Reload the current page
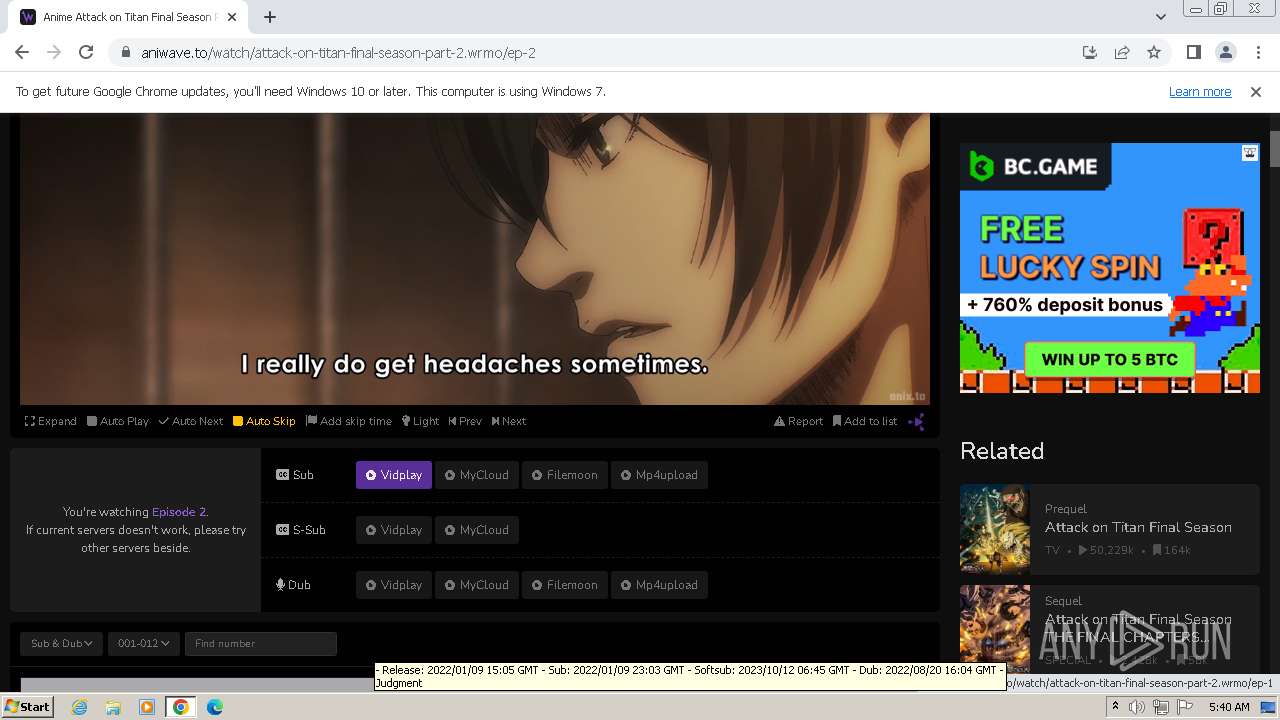Image resolution: width=1280 pixels, height=720 pixels. [86, 52]
